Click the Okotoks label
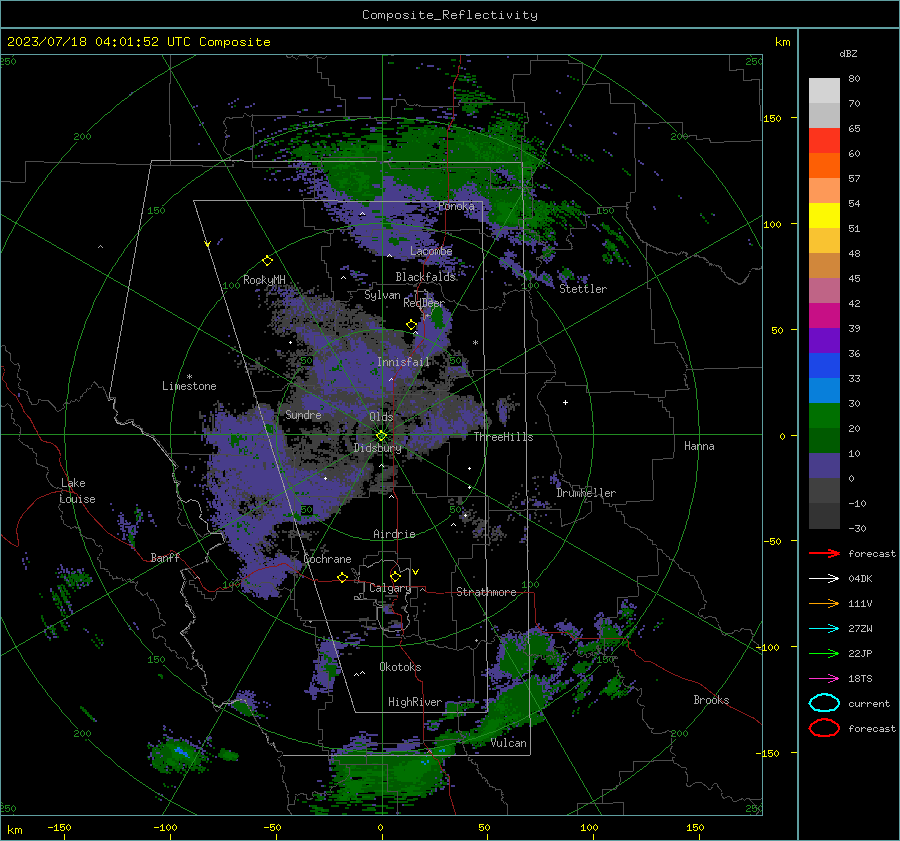Image resolution: width=900 pixels, height=841 pixels. (400, 667)
